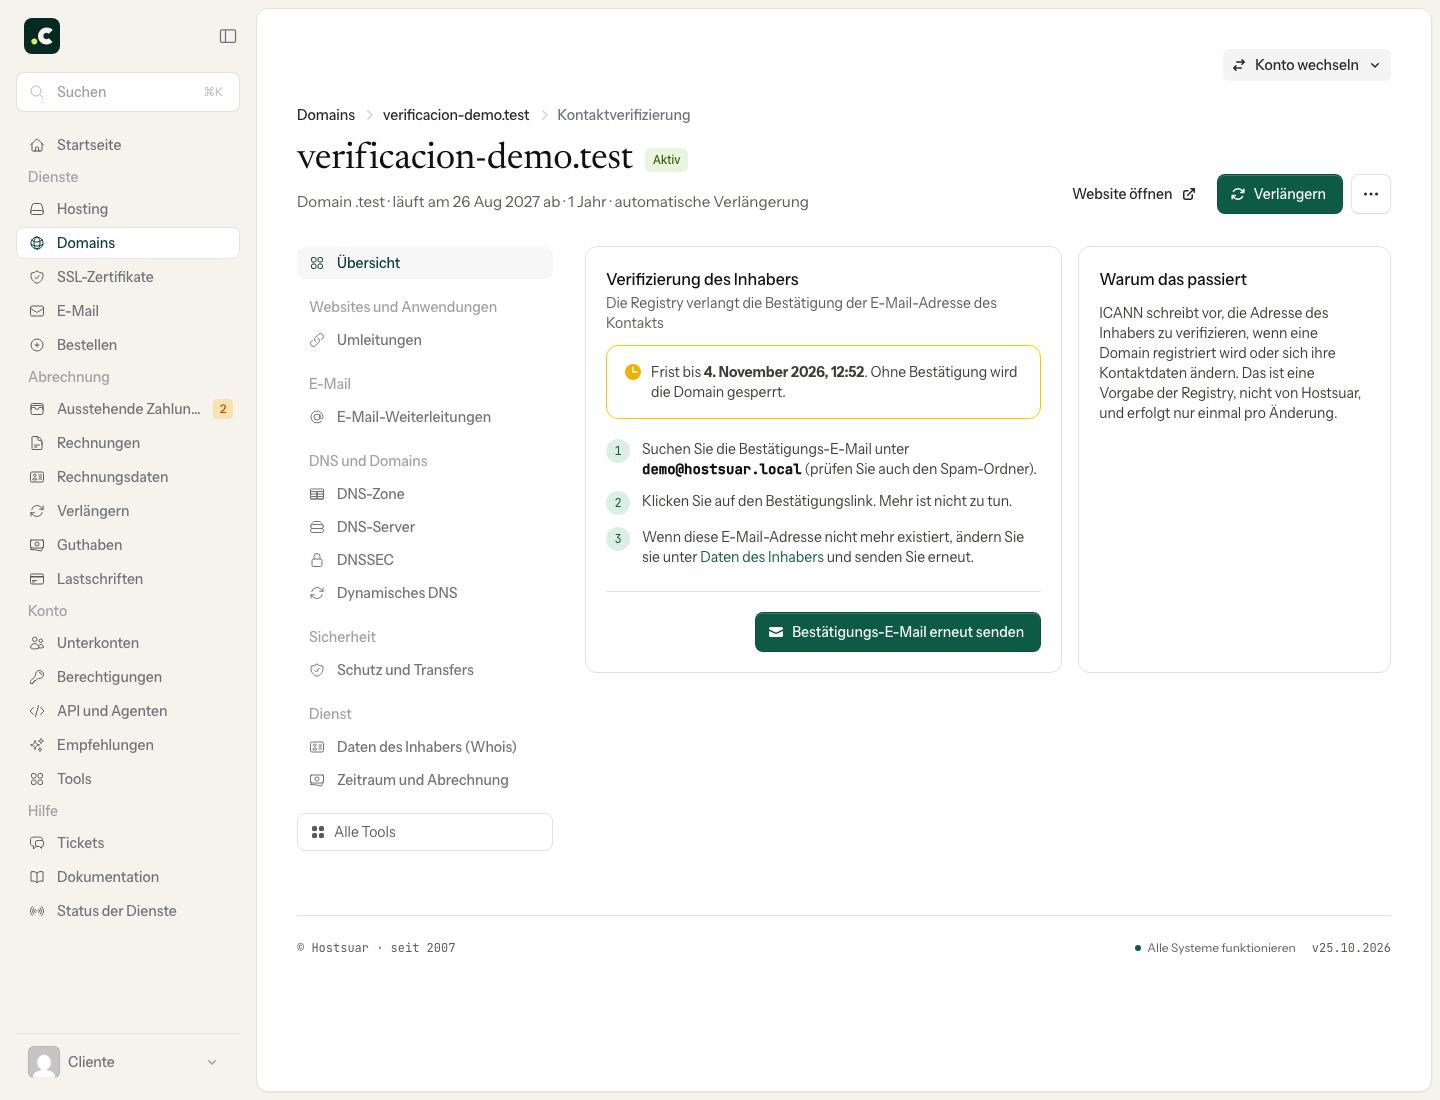Open Dokumentation in the sidebar
The width and height of the screenshot is (1440, 1100).
pyautogui.click(x=128, y=877)
